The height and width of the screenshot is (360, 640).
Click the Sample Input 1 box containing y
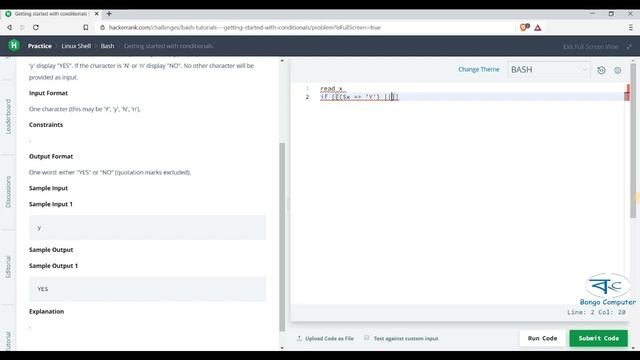tap(147, 227)
